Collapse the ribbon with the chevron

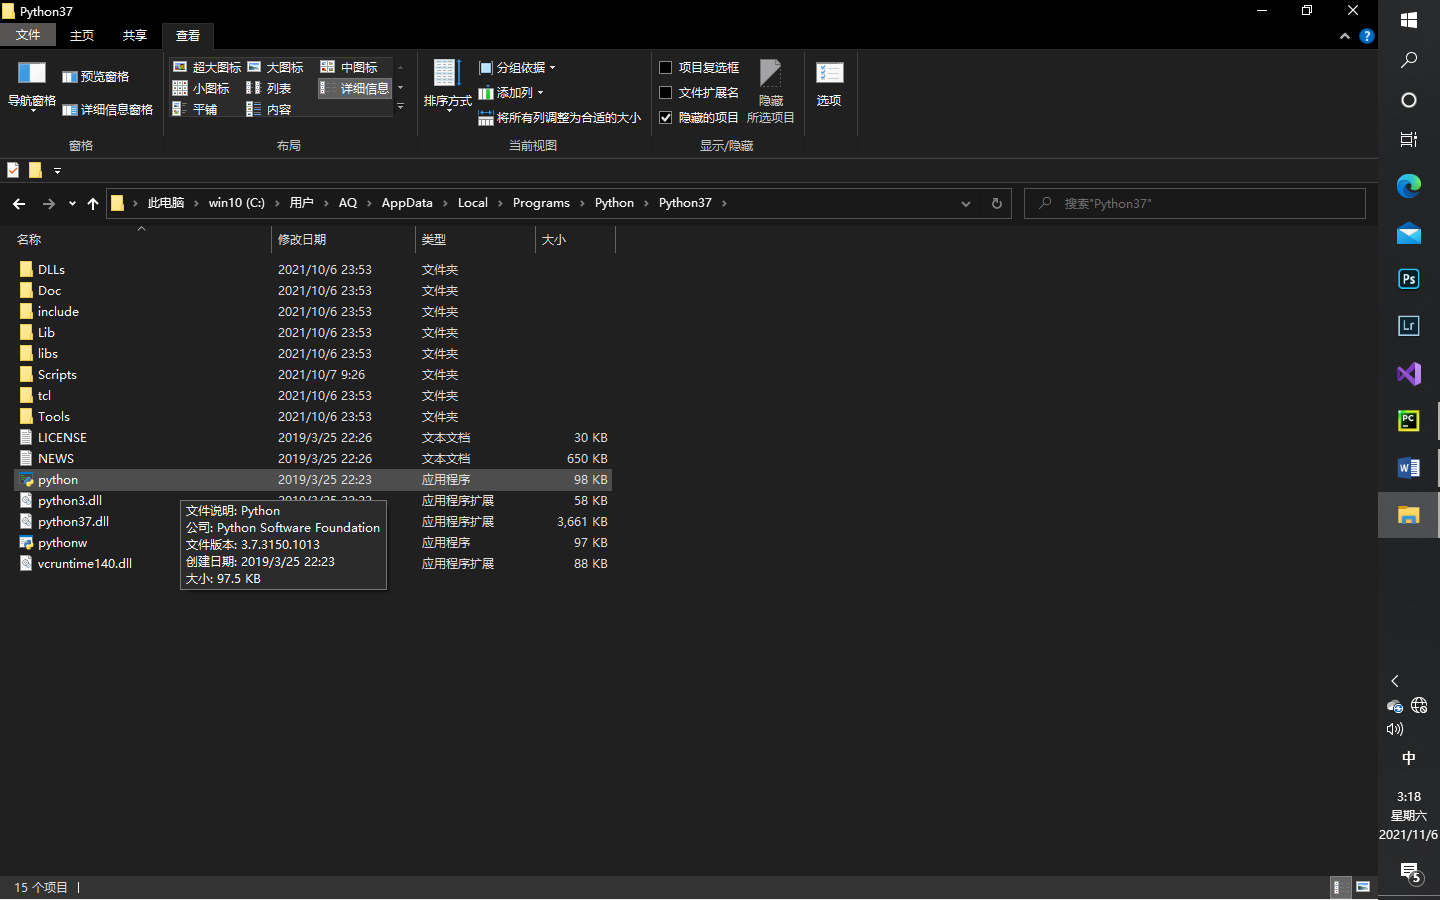(1345, 36)
